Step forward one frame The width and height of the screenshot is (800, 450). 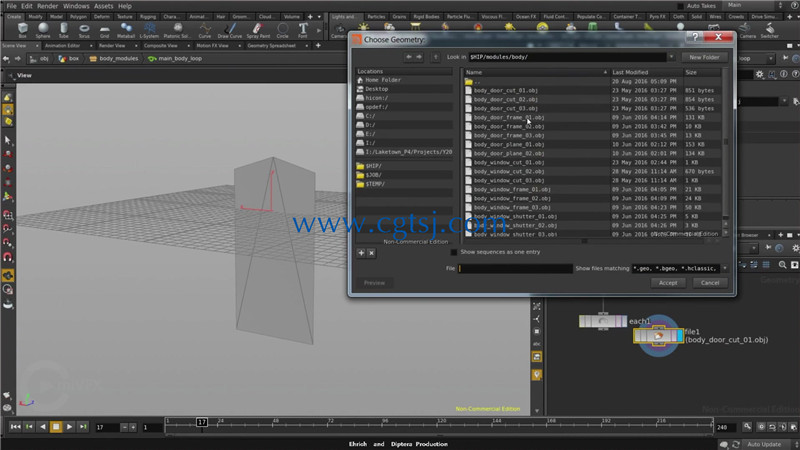point(83,427)
